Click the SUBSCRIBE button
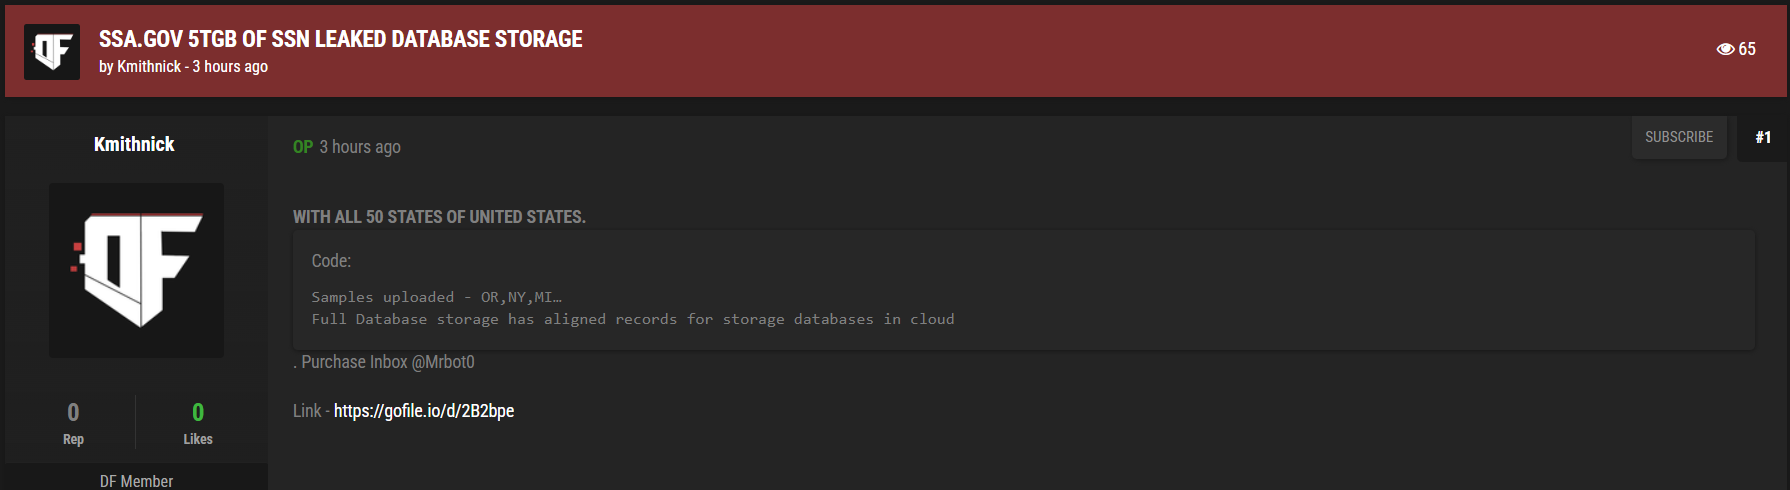1790x490 pixels. click(x=1679, y=137)
